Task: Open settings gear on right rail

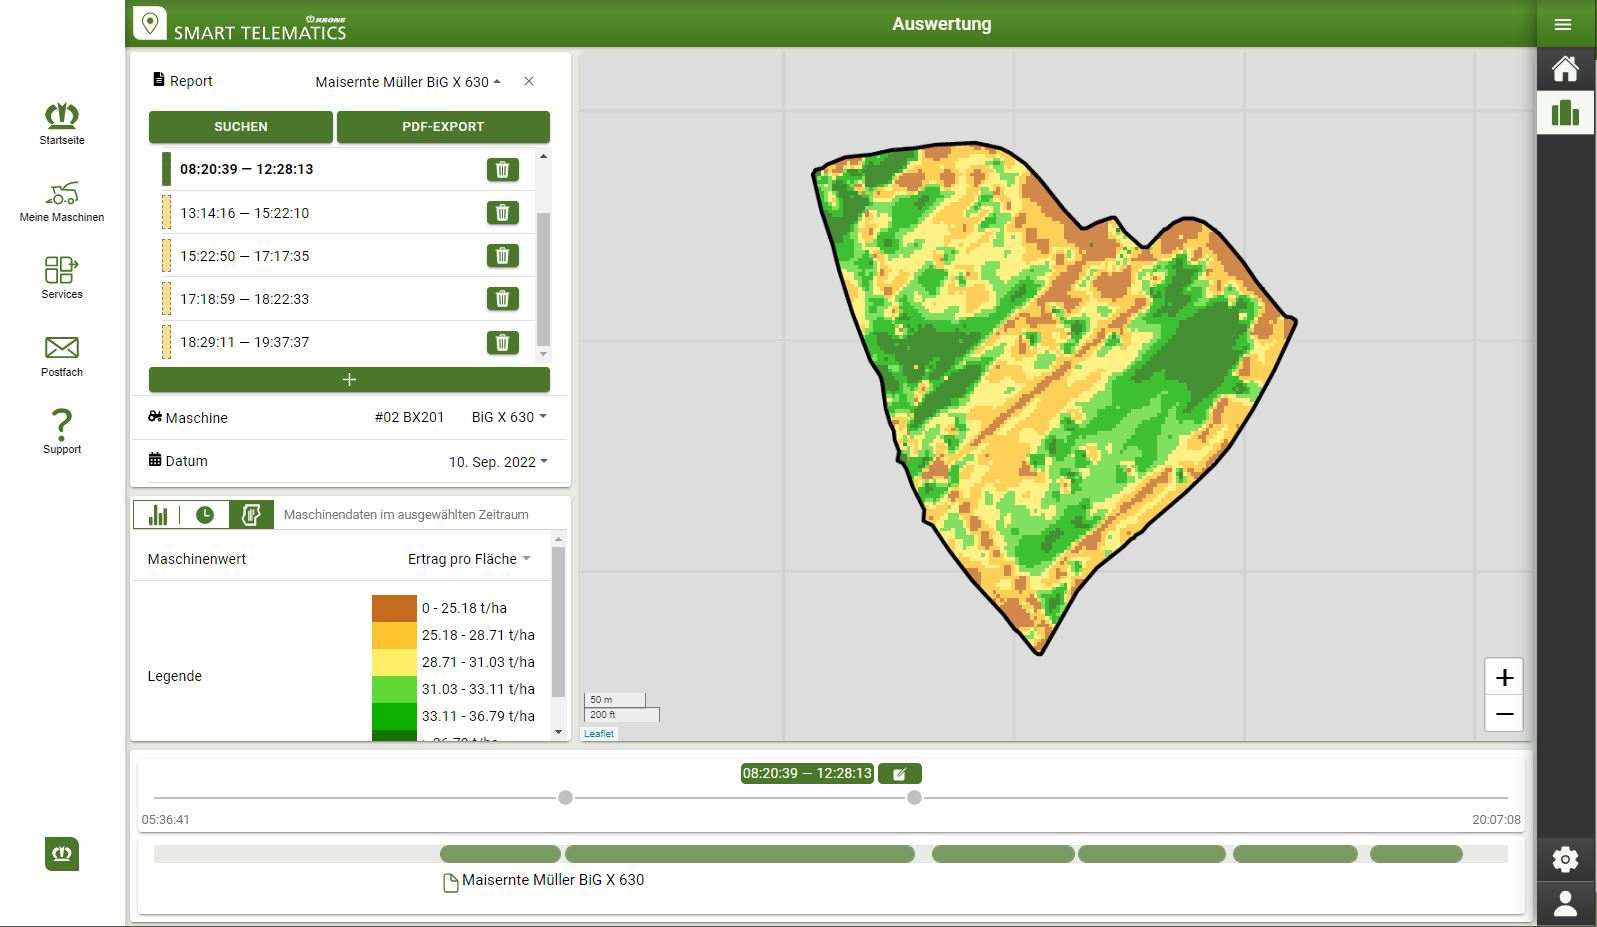Action: coord(1565,859)
